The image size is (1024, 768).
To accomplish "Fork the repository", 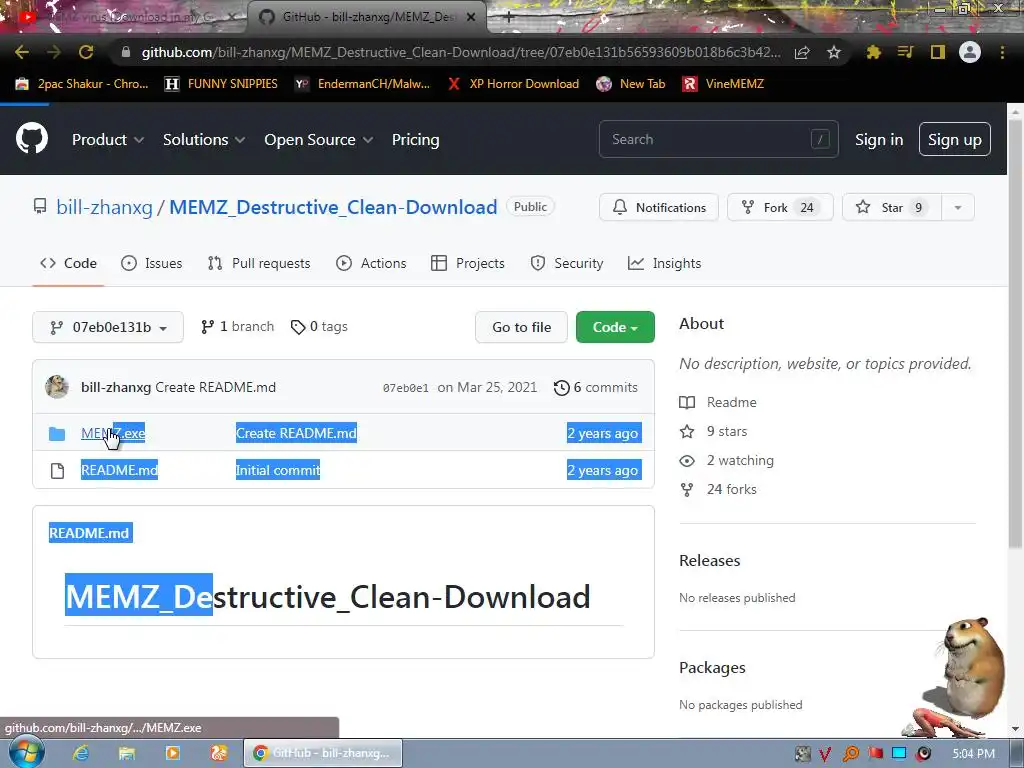I will (780, 207).
